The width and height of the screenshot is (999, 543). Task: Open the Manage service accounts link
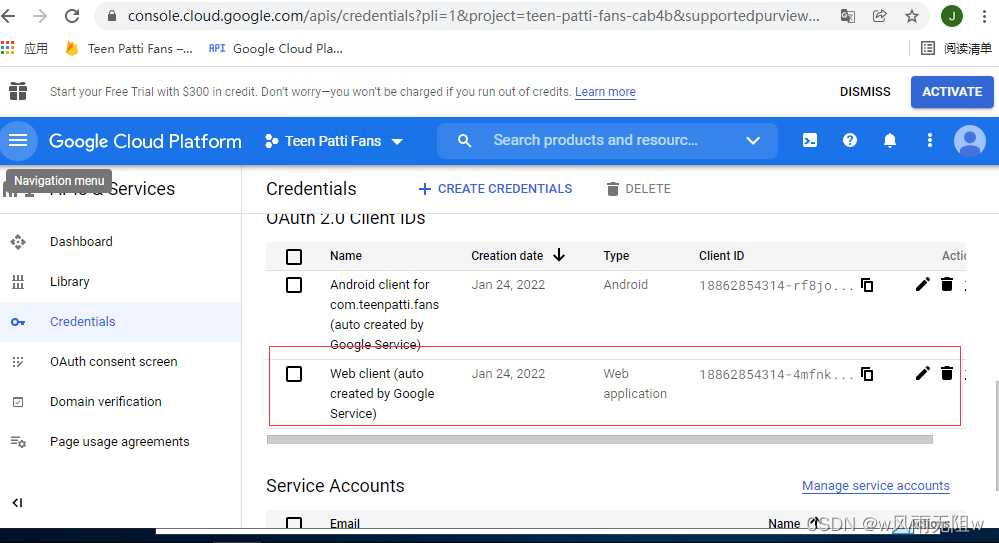(875, 486)
